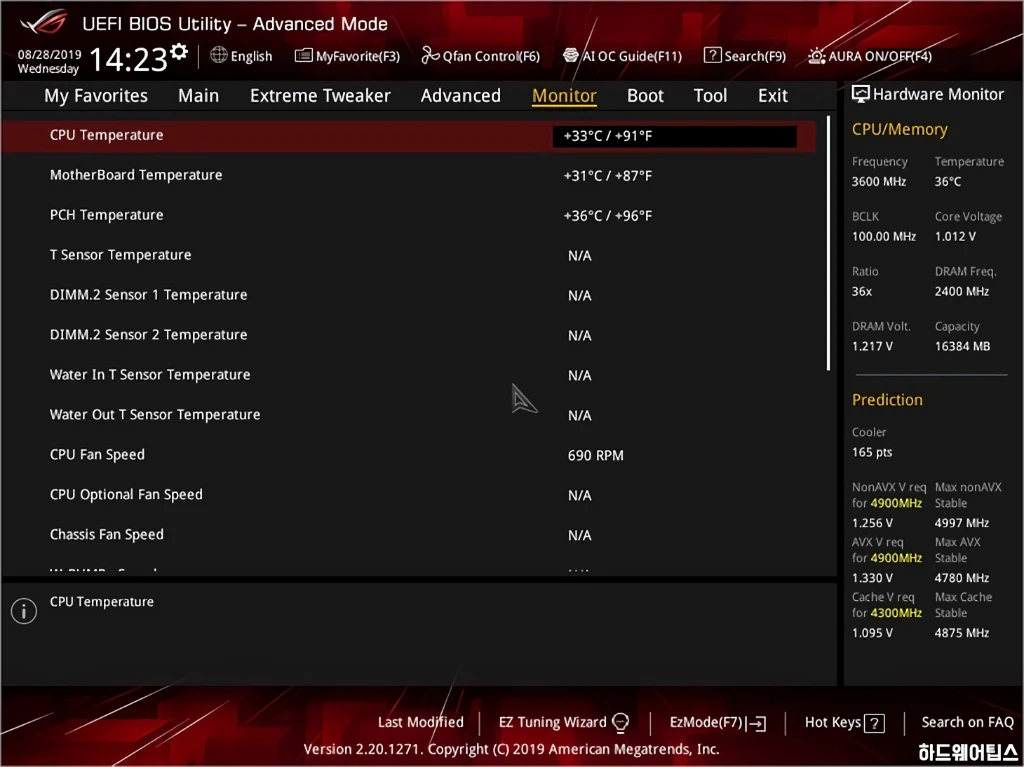Open the Qfan Control fan icon
1024x767 pixels.
(x=430, y=56)
